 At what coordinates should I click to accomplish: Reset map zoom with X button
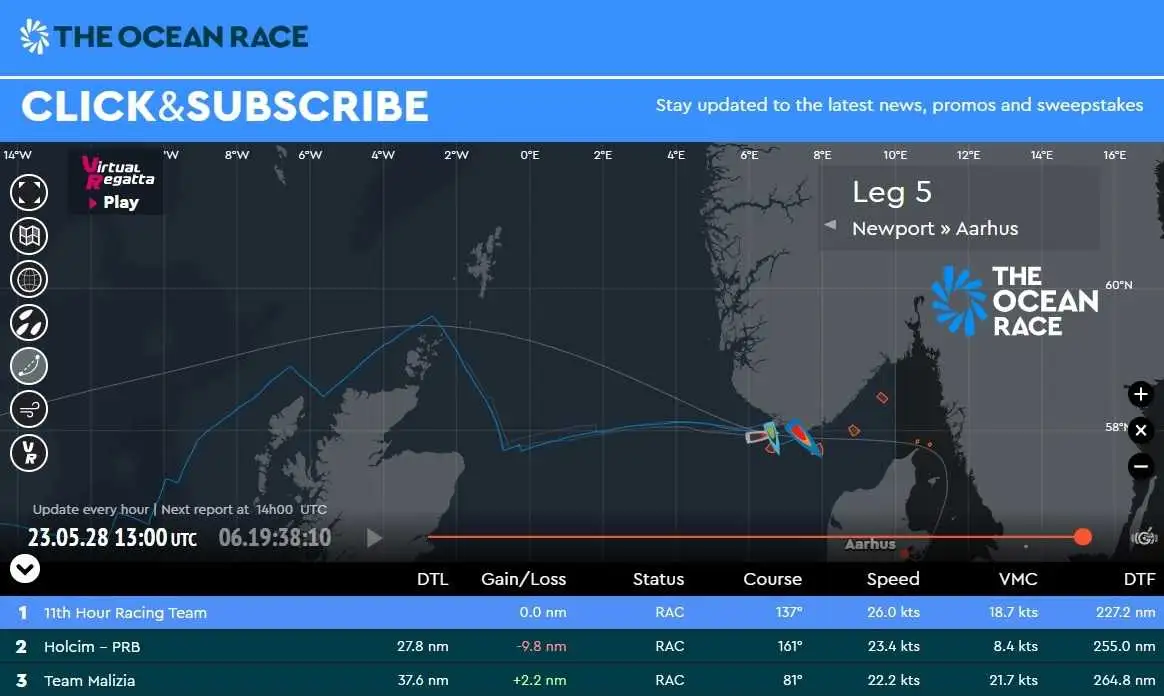(x=1141, y=430)
